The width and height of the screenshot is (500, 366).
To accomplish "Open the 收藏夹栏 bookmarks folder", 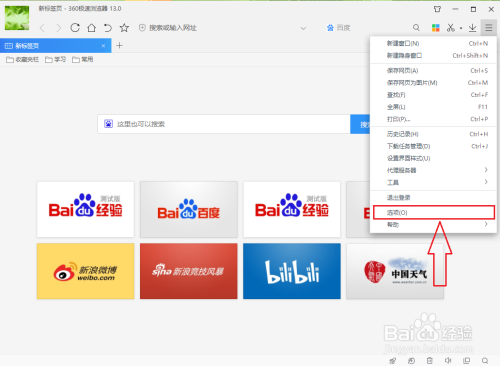I will coord(22,60).
